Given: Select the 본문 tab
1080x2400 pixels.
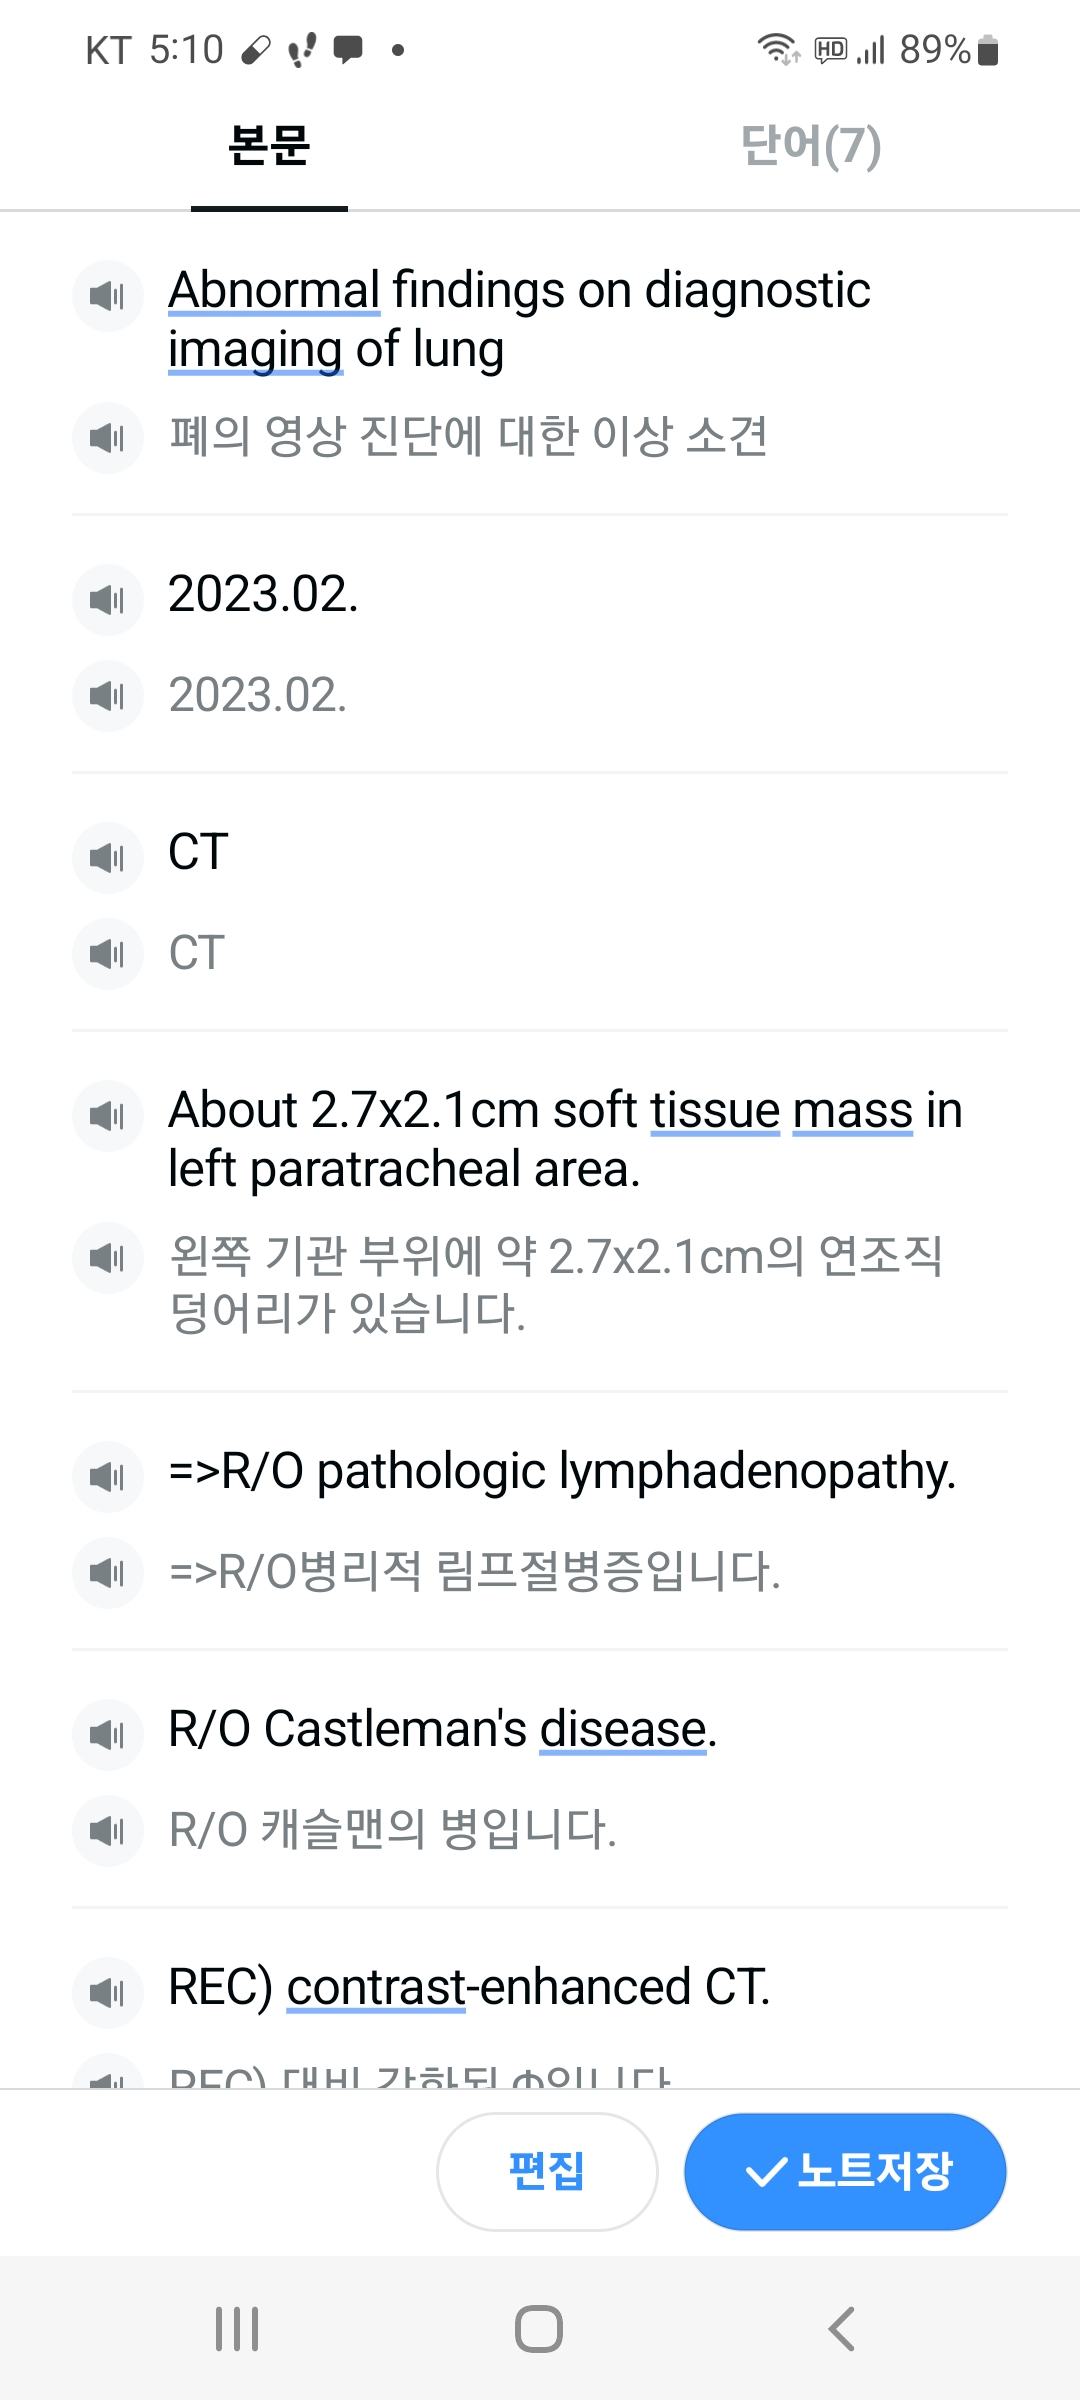Looking at the screenshot, I should coord(269,146).
